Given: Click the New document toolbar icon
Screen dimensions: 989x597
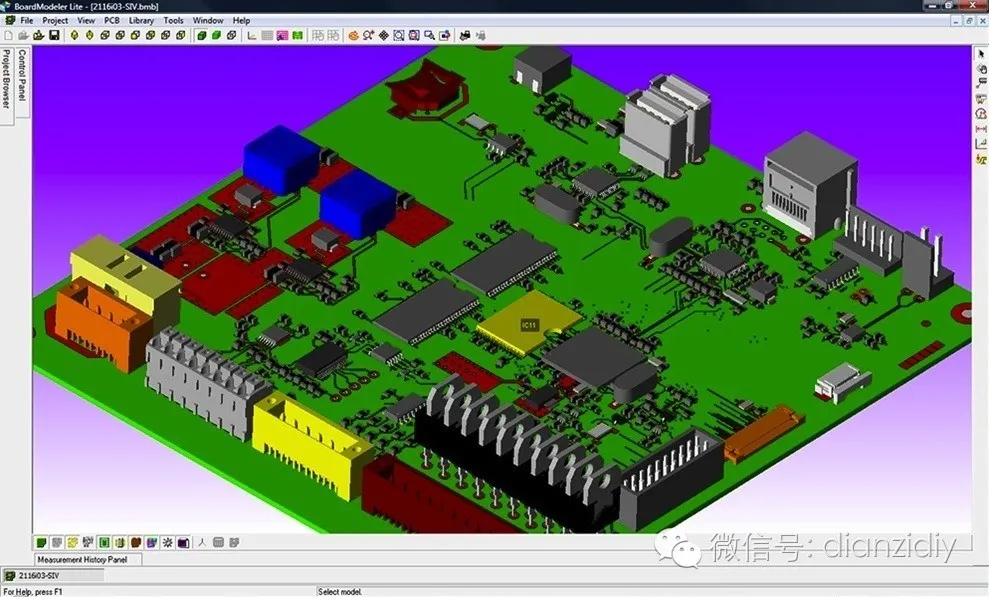Looking at the screenshot, I should (x=8, y=35).
